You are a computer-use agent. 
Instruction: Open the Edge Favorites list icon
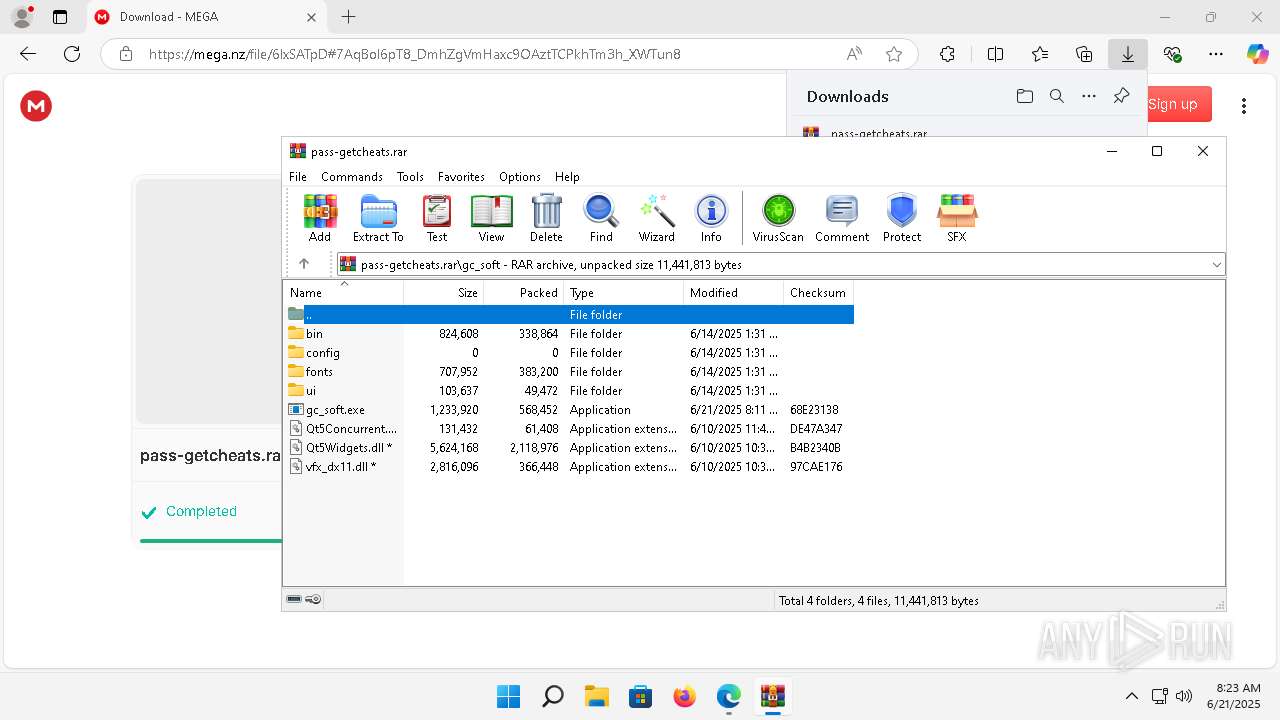tap(1040, 54)
